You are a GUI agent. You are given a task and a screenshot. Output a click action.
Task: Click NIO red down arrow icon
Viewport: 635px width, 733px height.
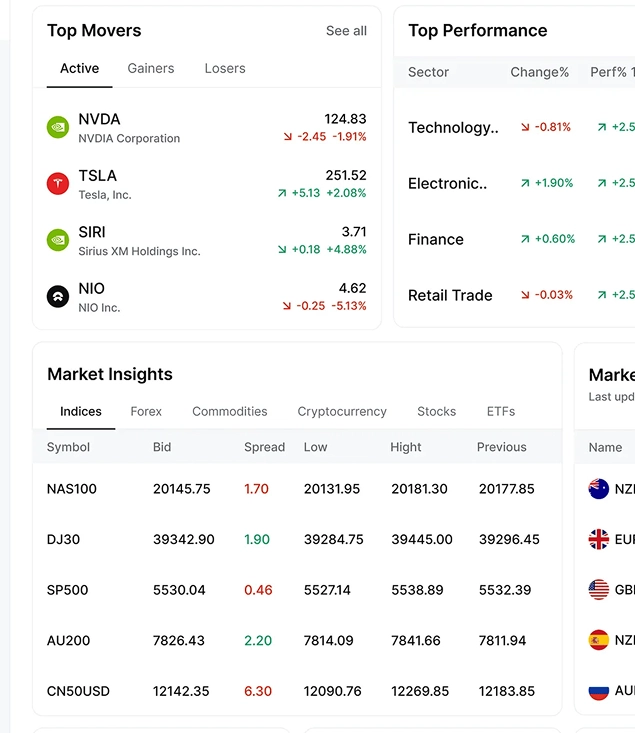tap(287, 306)
